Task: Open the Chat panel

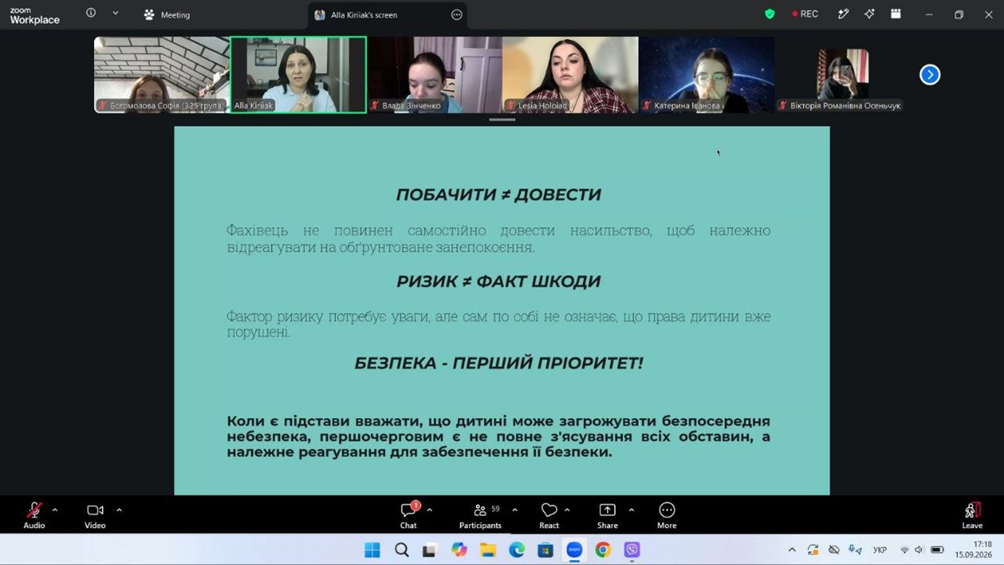Action: click(x=409, y=515)
